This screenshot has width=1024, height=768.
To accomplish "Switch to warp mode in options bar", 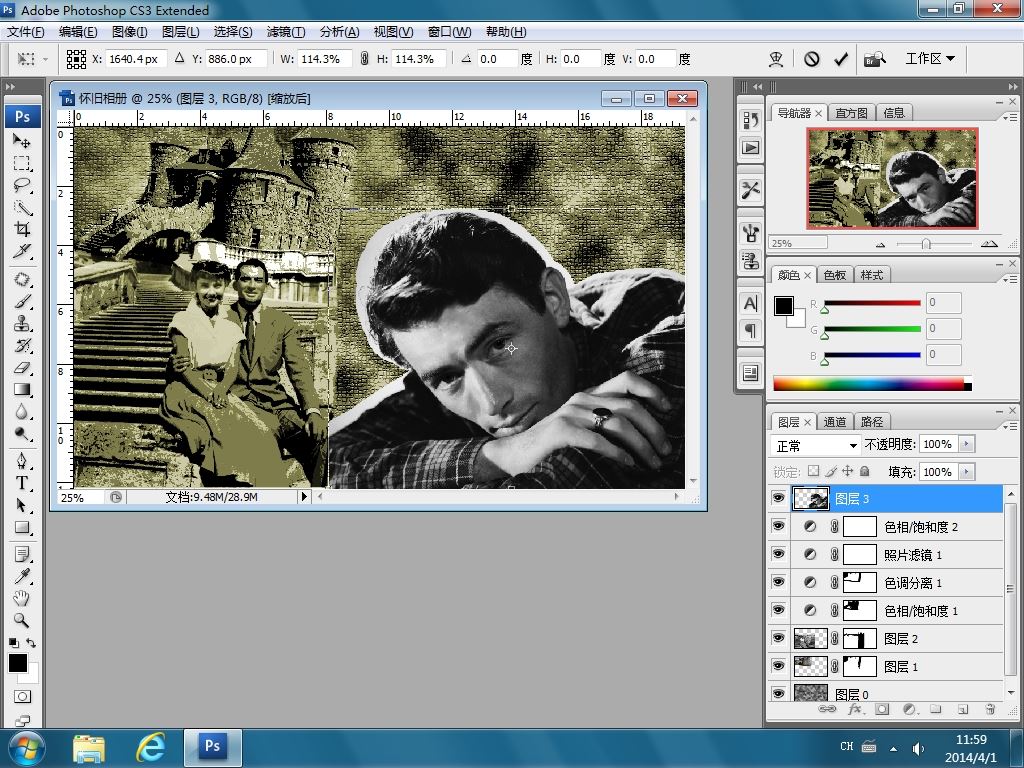I will 776,59.
